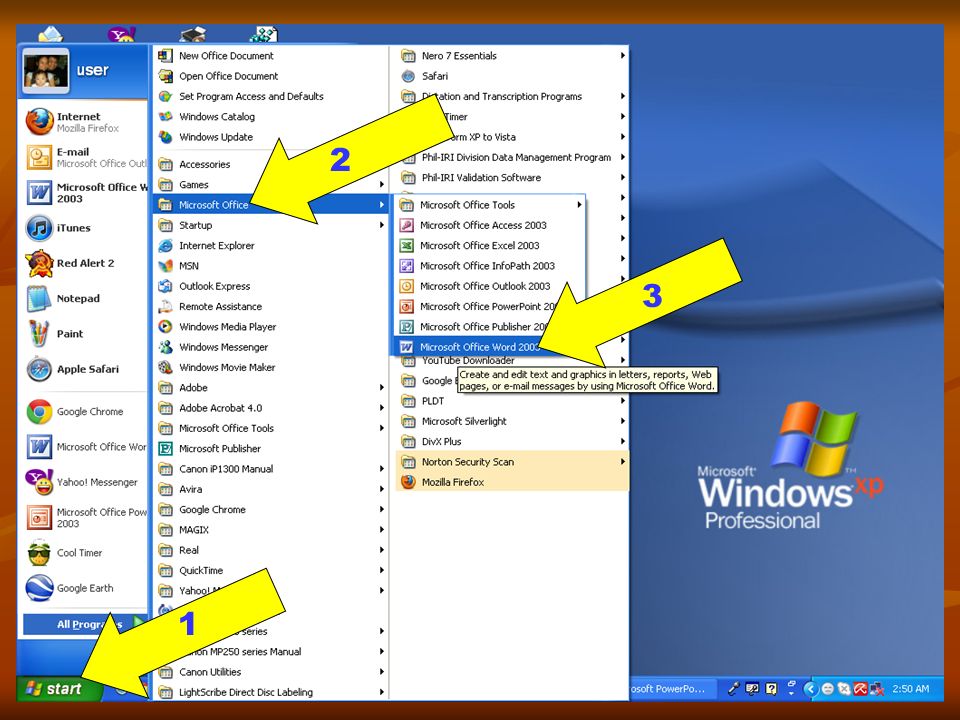
Task: Click the Notepad icon
Action: coord(39,299)
